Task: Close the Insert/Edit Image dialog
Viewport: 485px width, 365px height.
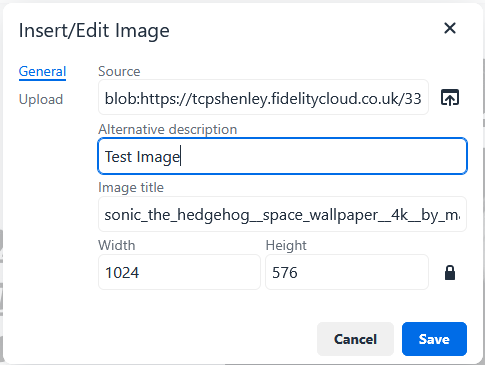Action: click(x=450, y=28)
